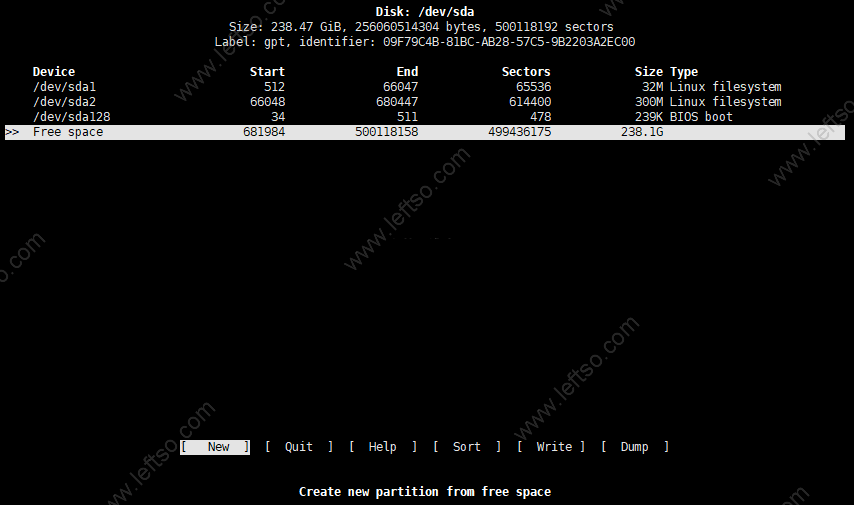Select the /dev/sda2 partition entry
854x505 pixels.
click(64, 102)
